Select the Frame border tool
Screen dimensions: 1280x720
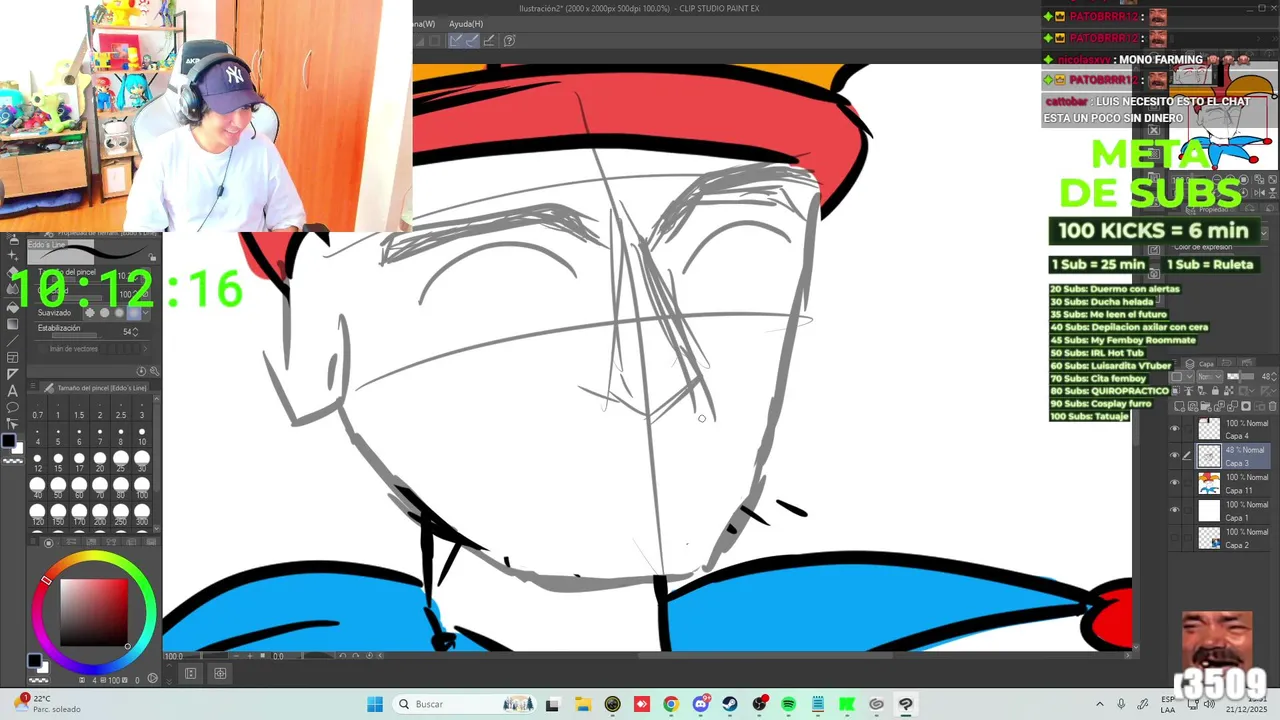[x=13, y=357]
